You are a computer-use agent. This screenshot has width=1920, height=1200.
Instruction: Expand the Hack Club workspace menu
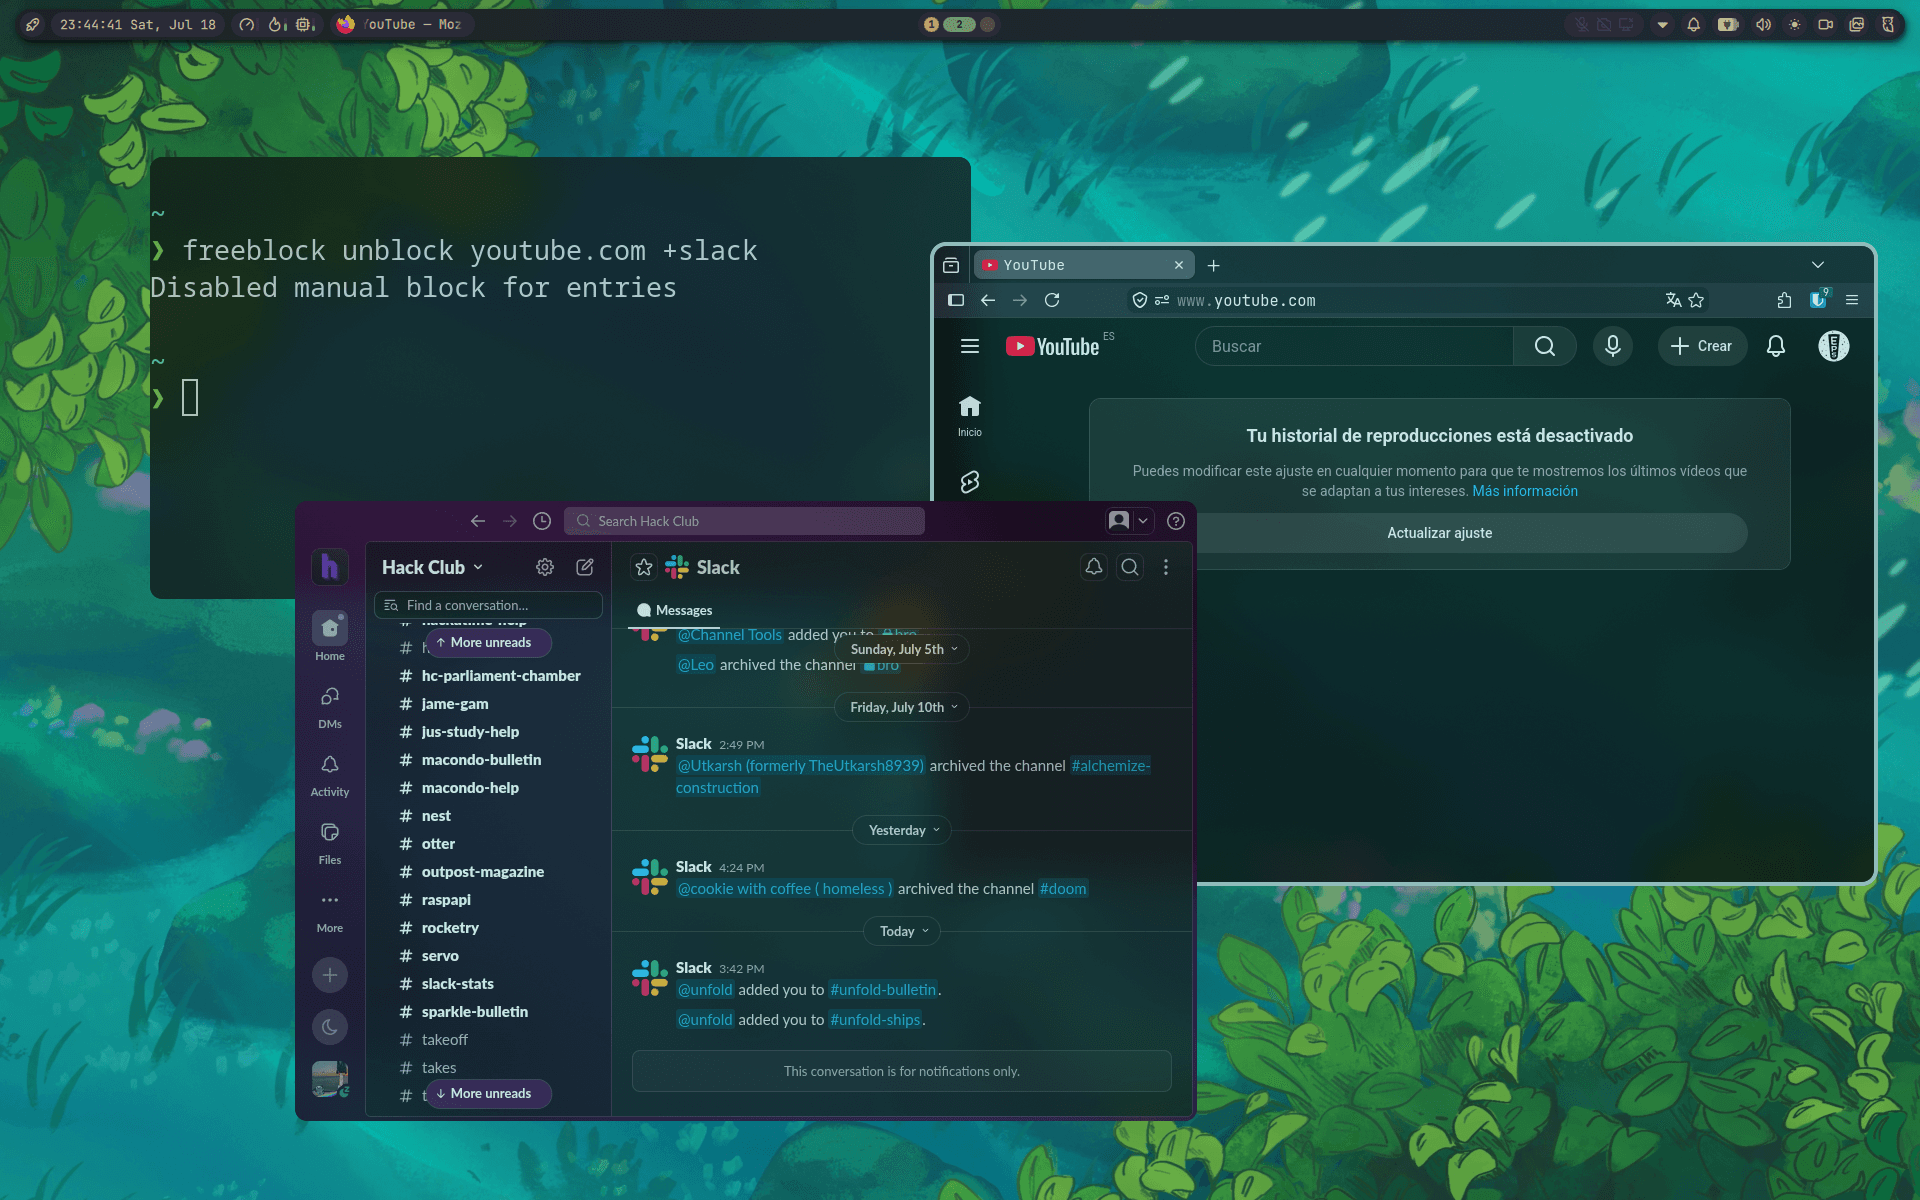(433, 567)
